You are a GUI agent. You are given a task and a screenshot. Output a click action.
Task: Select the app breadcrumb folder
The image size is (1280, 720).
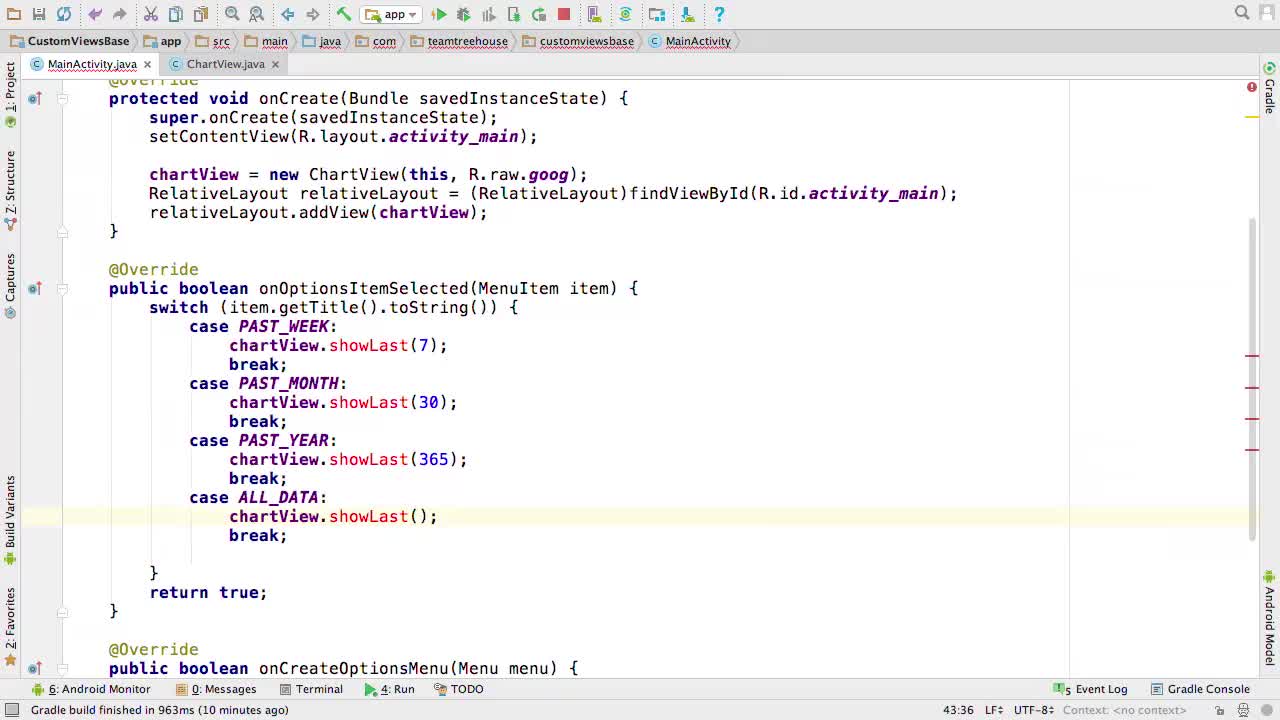tap(162, 41)
